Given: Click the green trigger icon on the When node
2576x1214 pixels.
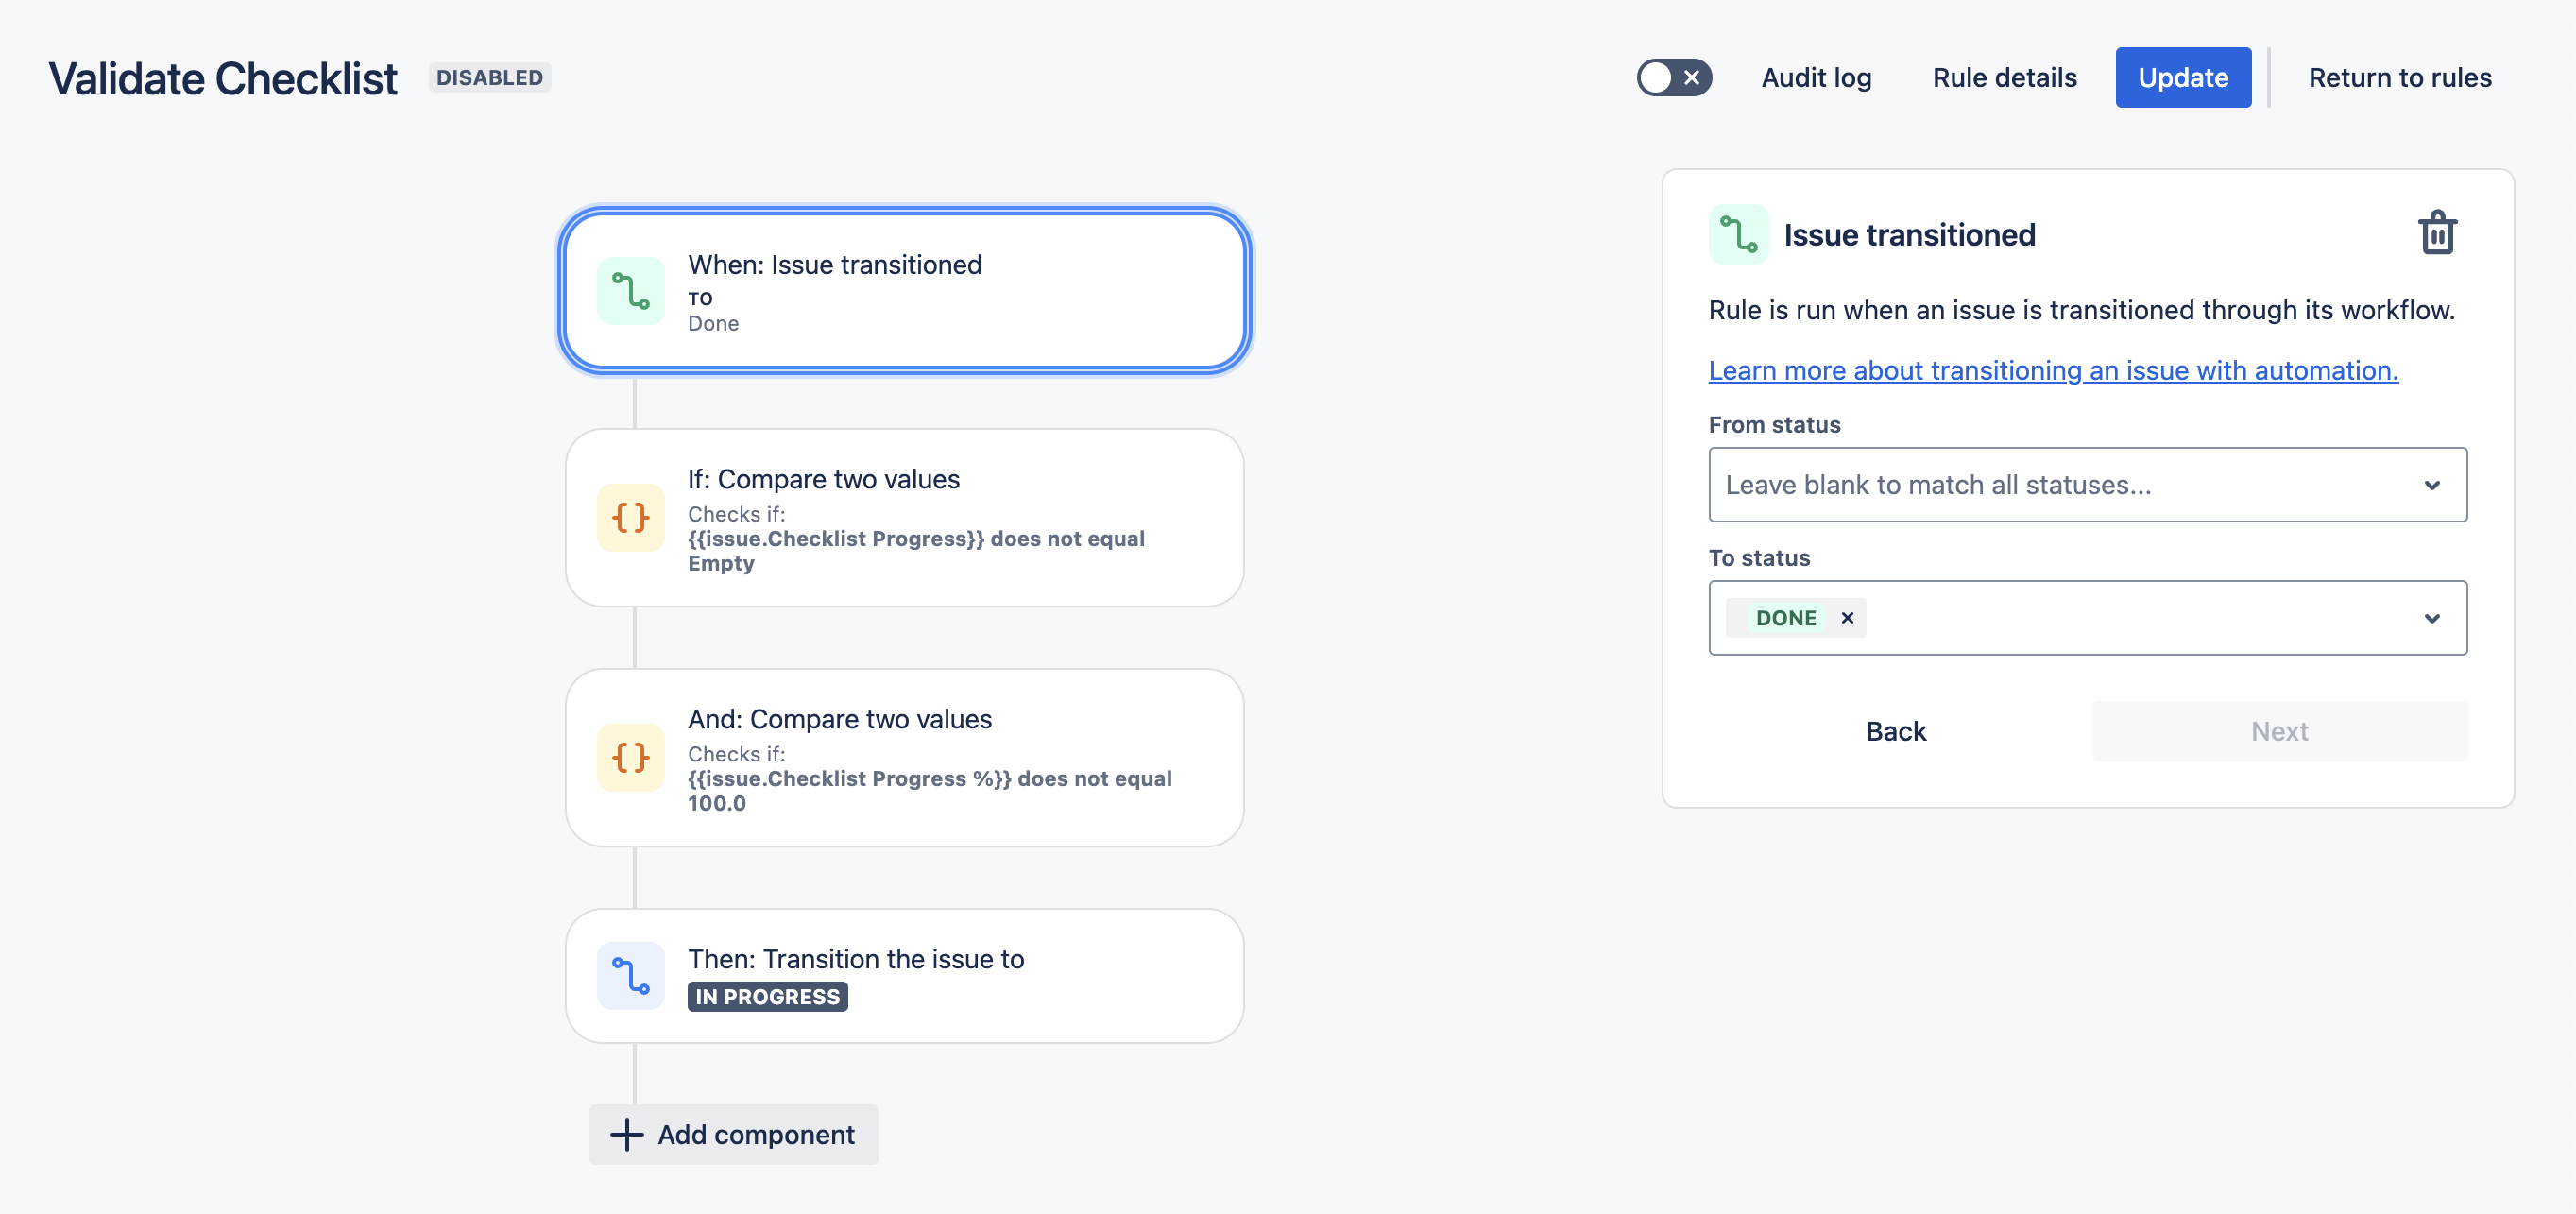Looking at the screenshot, I should point(630,291).
